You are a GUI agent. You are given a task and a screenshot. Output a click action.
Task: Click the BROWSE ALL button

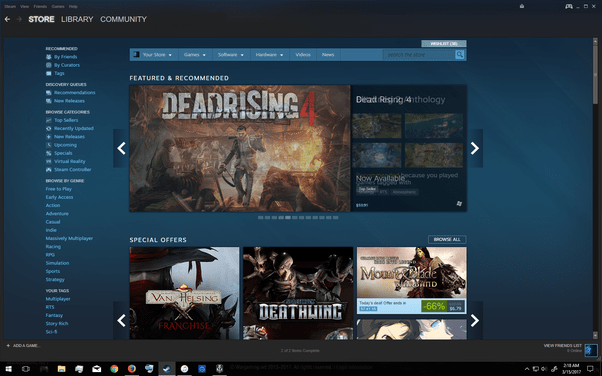447,239
